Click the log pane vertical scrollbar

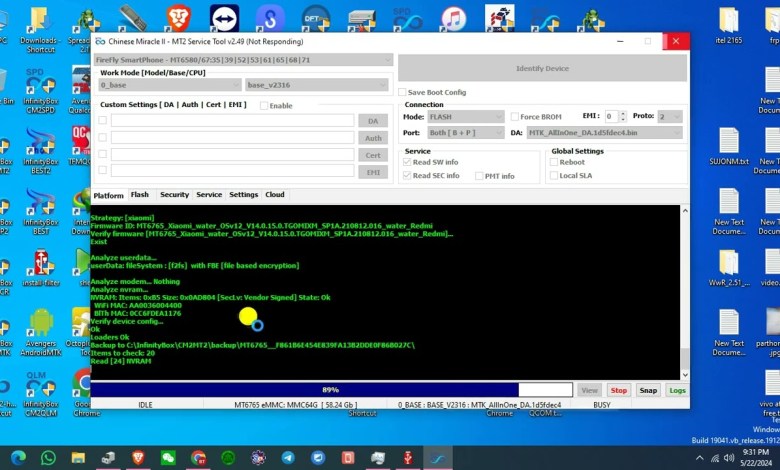tap(685, 292)
